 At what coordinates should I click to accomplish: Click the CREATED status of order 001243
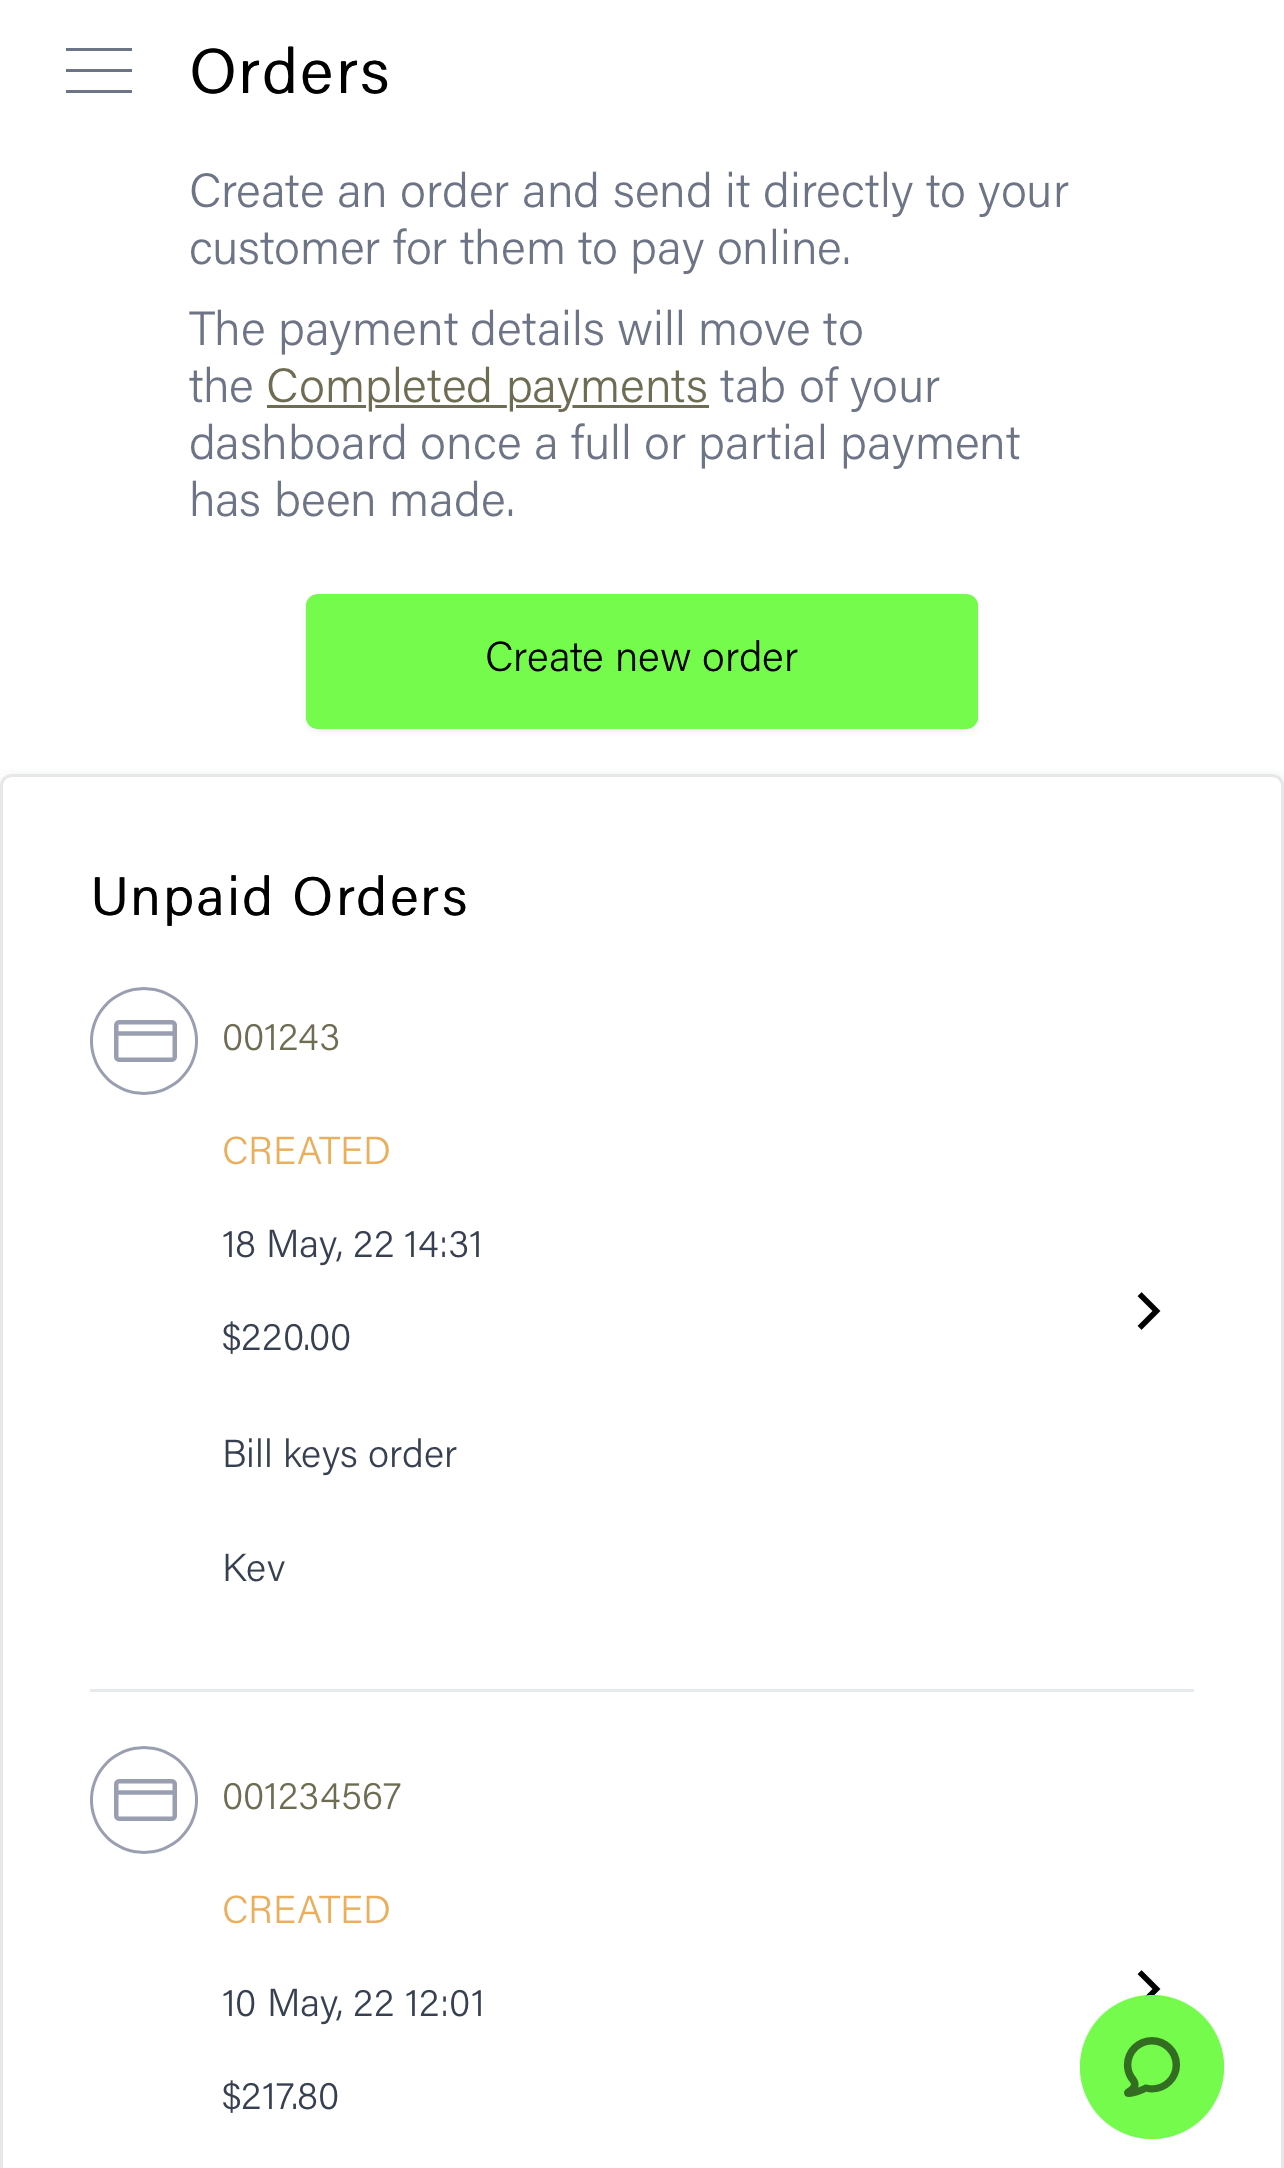click(306, 1151)
